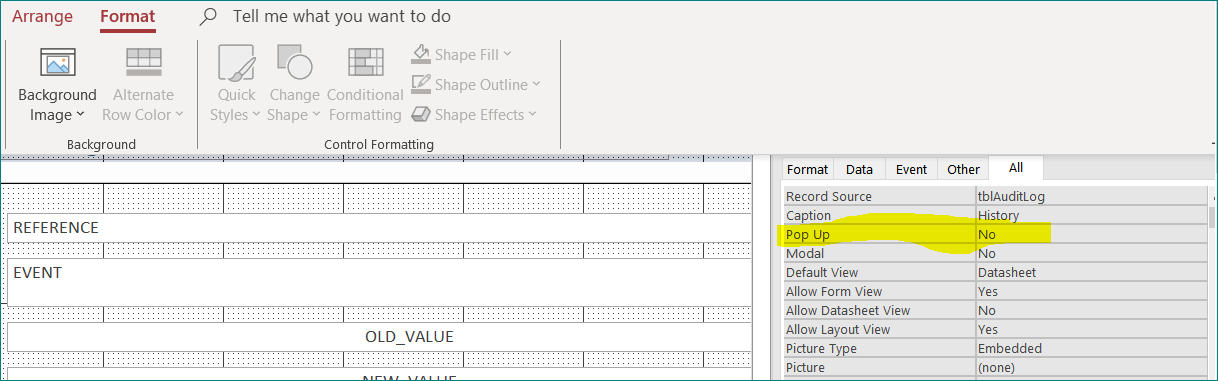Select the Event tab in property sheet
The width and height of the screenshot is (1218, 381).
tap(911, 169)
